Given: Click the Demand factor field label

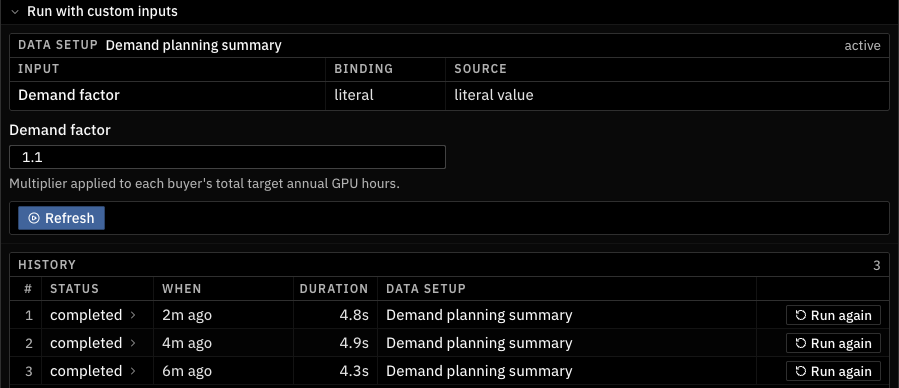Looking at the screenshot, I should coord(60,130).
